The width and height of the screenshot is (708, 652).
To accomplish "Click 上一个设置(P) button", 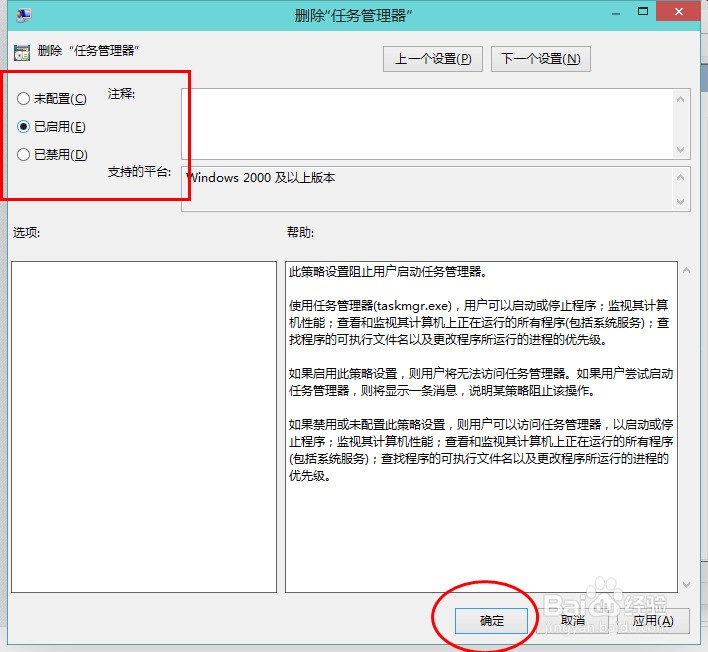I will pyautogui.click(x=433, y=59).
